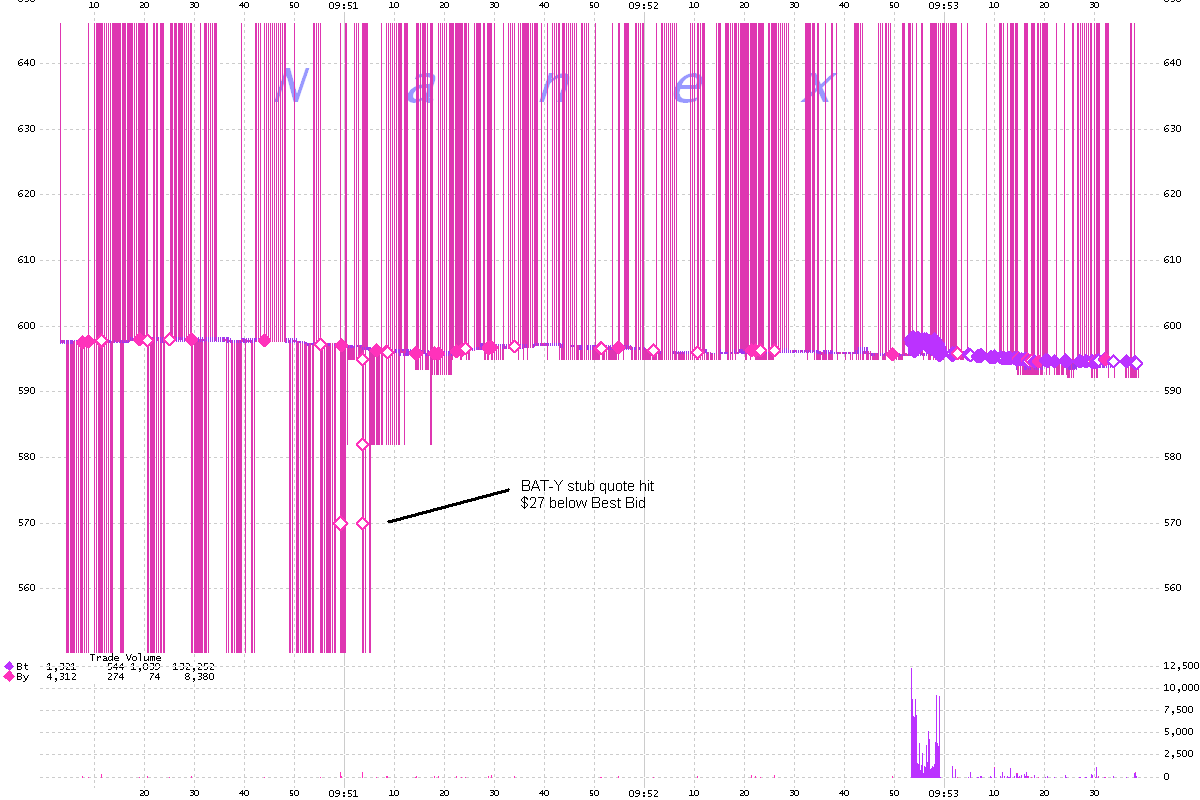Screen dimensions: 1200x800
Task: Click the purple Bt legend diamond
Action: point(9,666)
